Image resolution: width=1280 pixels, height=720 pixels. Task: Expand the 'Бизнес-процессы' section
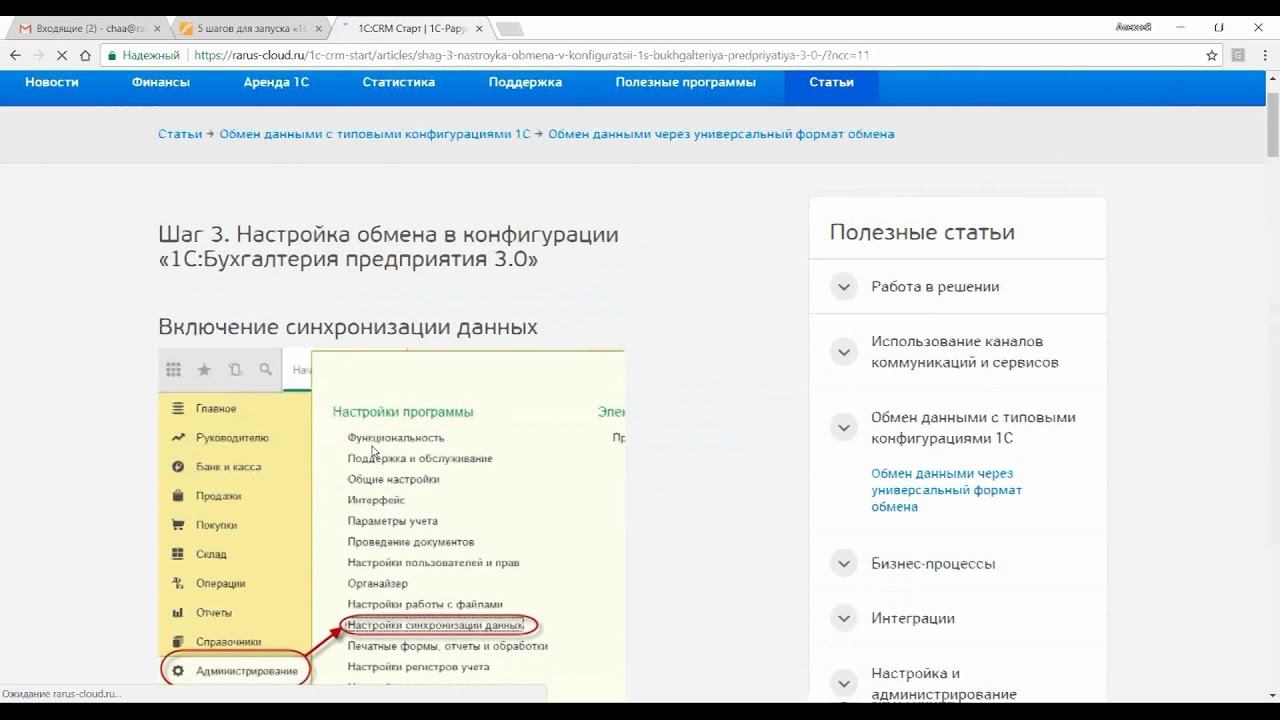click(844, 564)
